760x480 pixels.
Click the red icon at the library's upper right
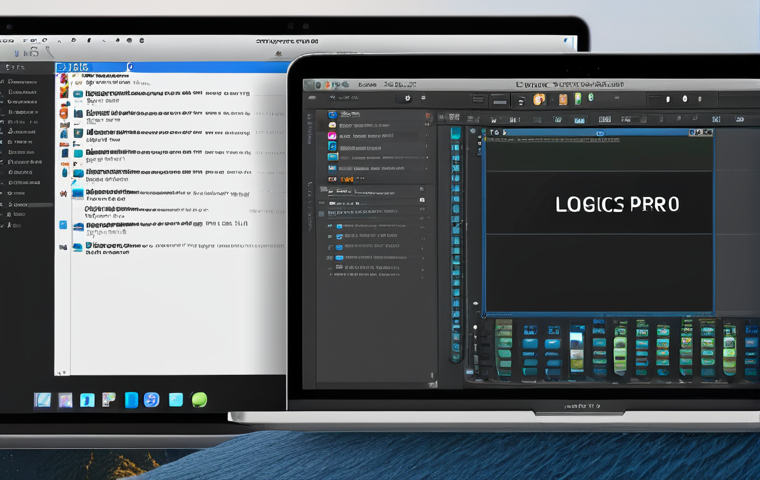pyautogui.click(x=428, y=116)
